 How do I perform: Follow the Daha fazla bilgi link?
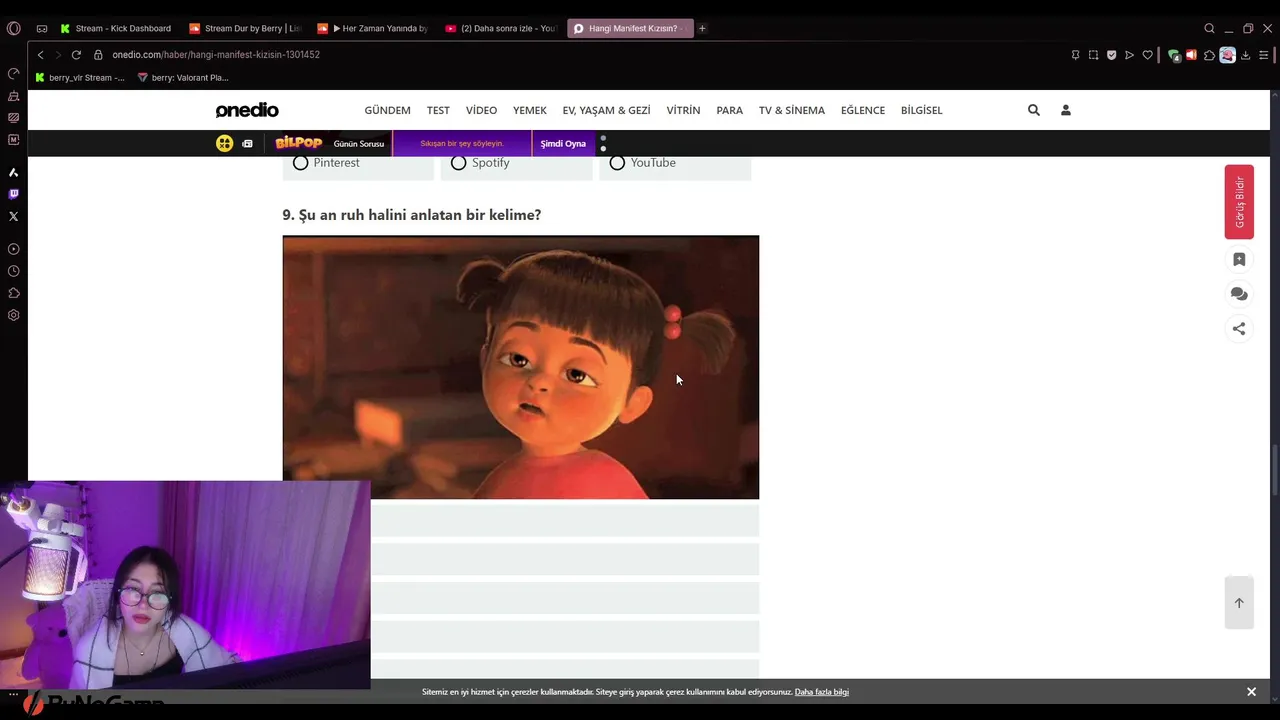pyautogui.click(x=821, y=692)
